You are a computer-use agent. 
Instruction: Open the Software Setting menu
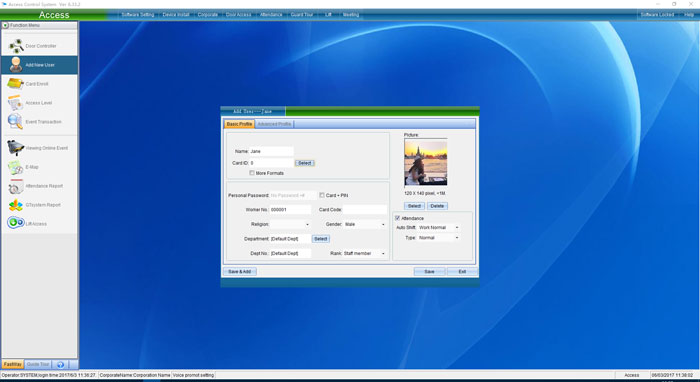138,15
